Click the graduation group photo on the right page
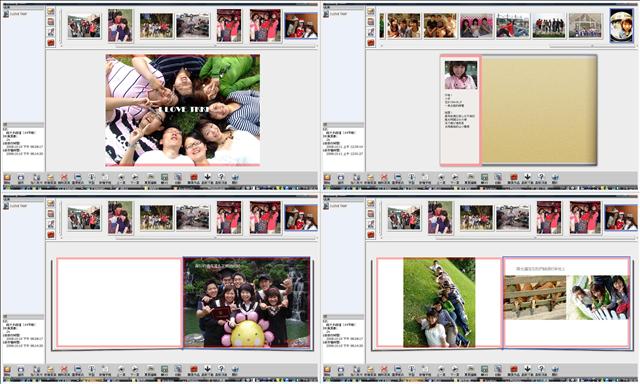Screen dimensions: 640x384 (x=247, y=302)
